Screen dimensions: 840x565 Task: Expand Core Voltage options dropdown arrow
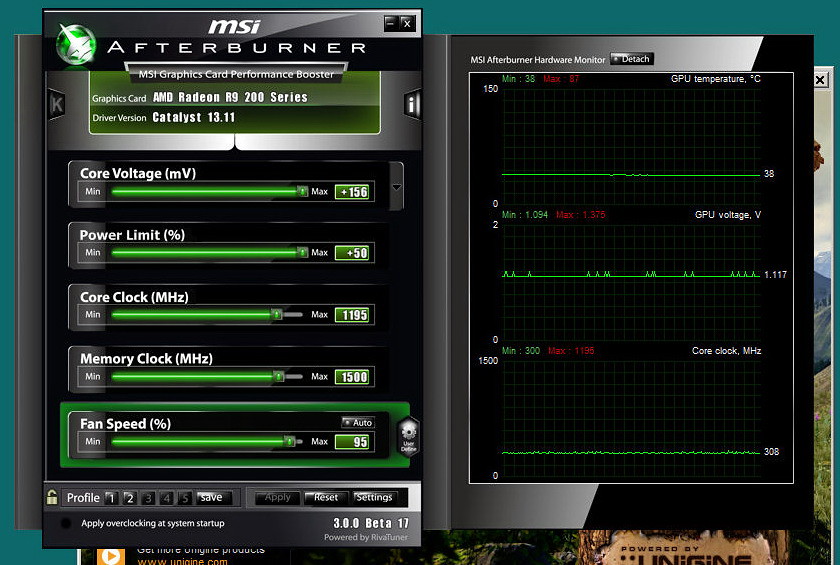pyautogui.click(x=397, y=187)
